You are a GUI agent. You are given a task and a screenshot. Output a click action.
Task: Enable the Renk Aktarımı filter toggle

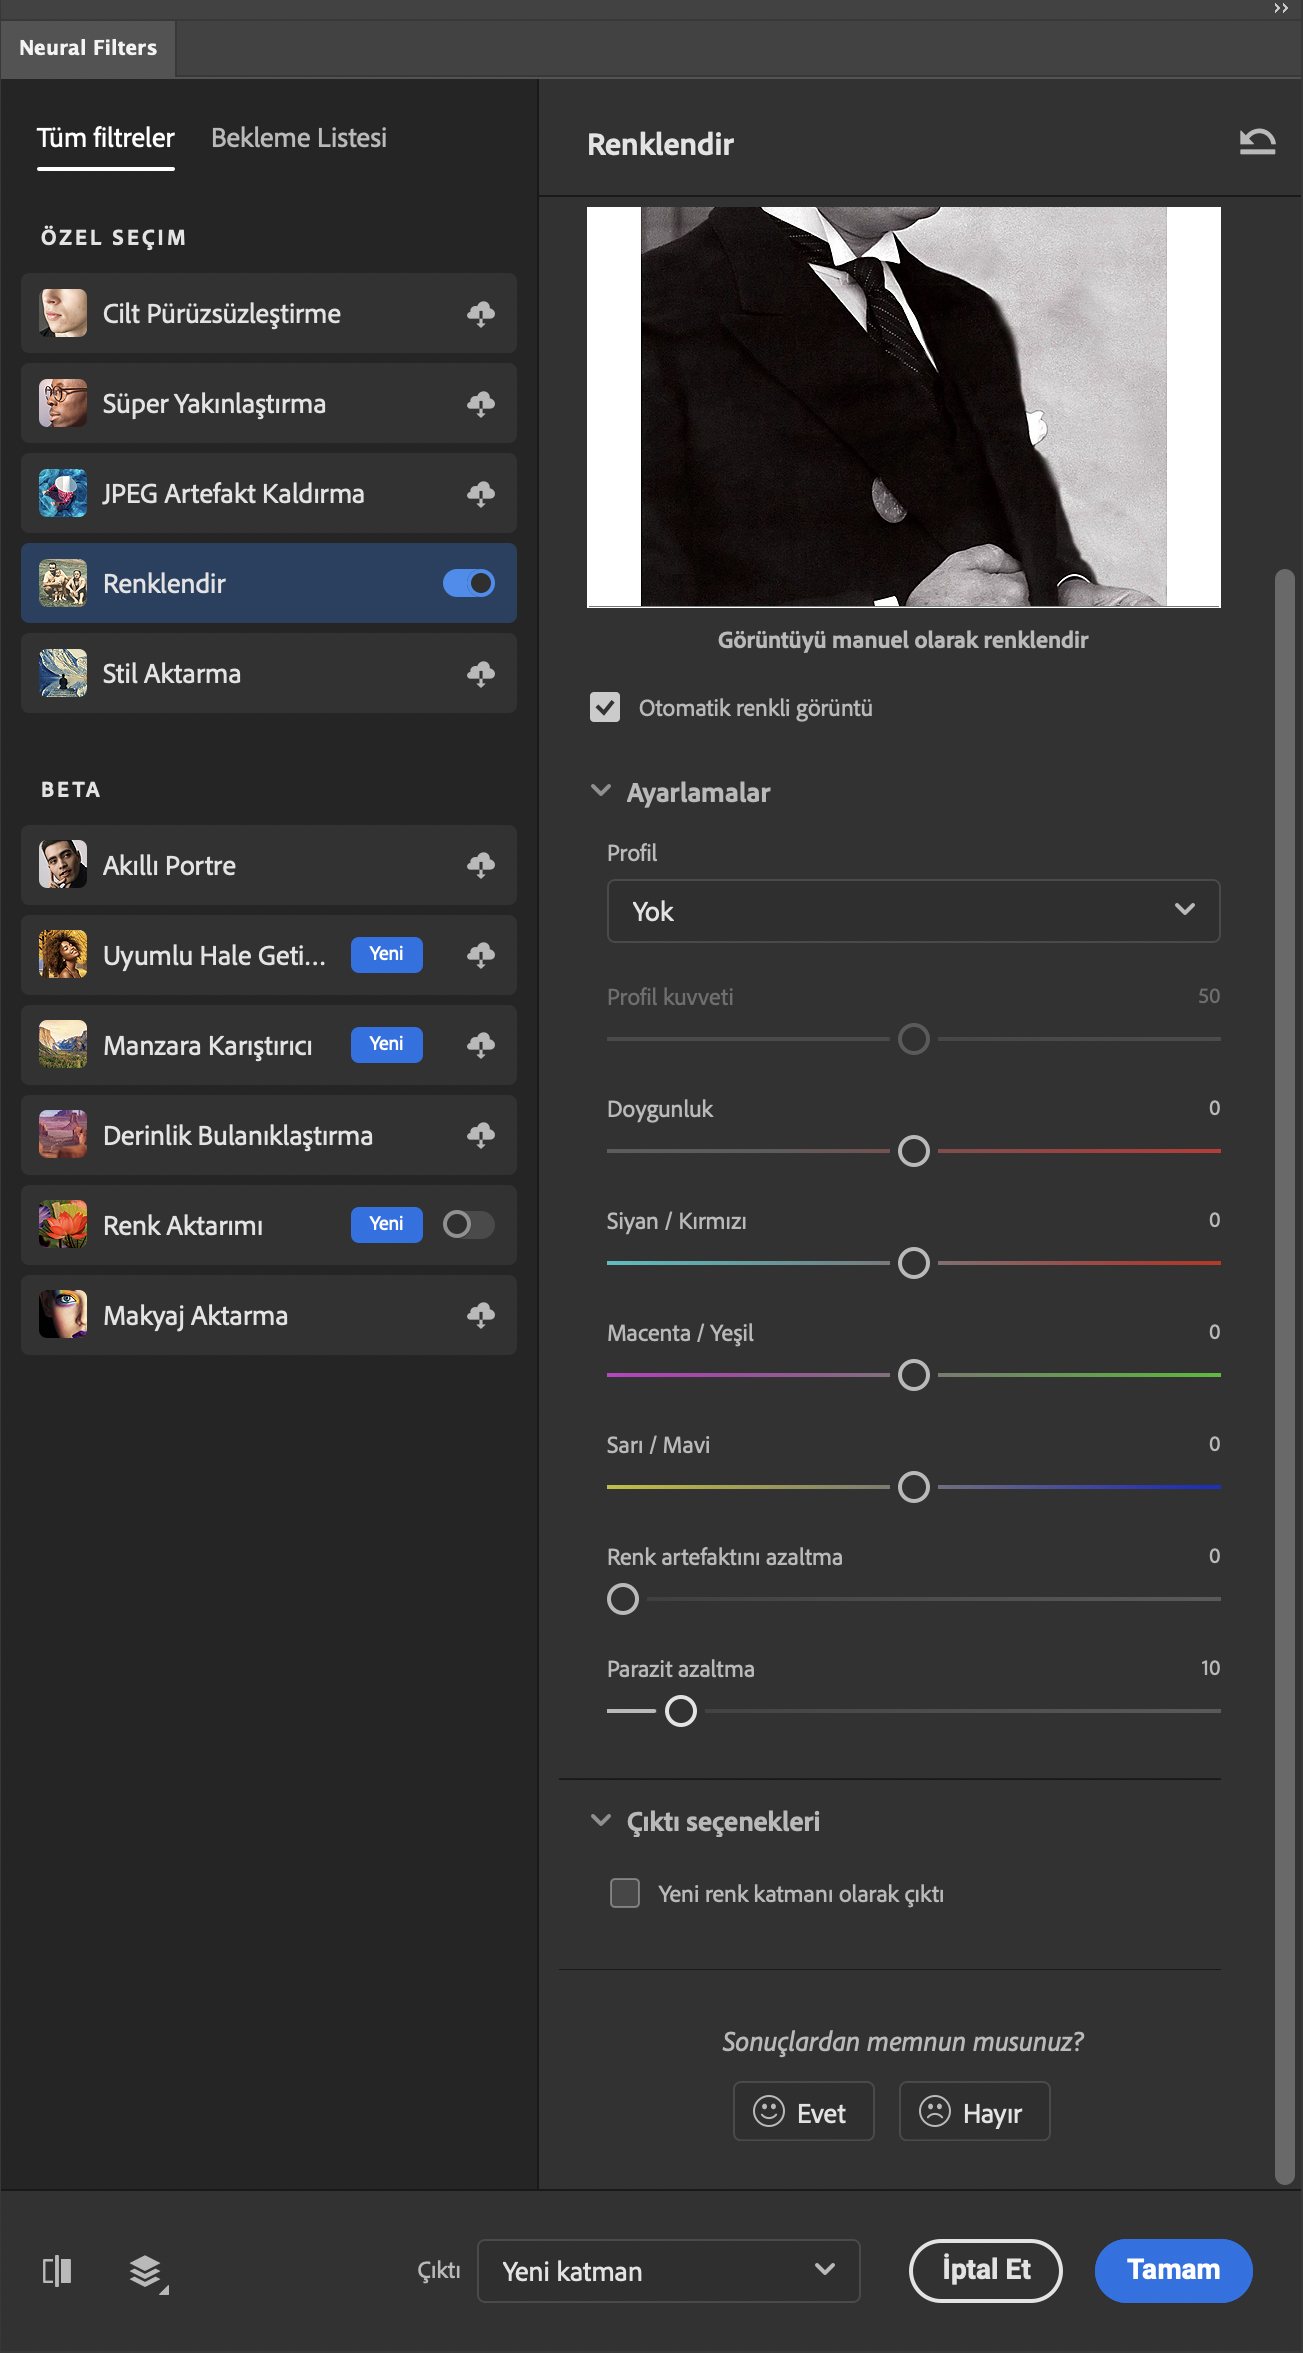click(x=469, y=1225)
